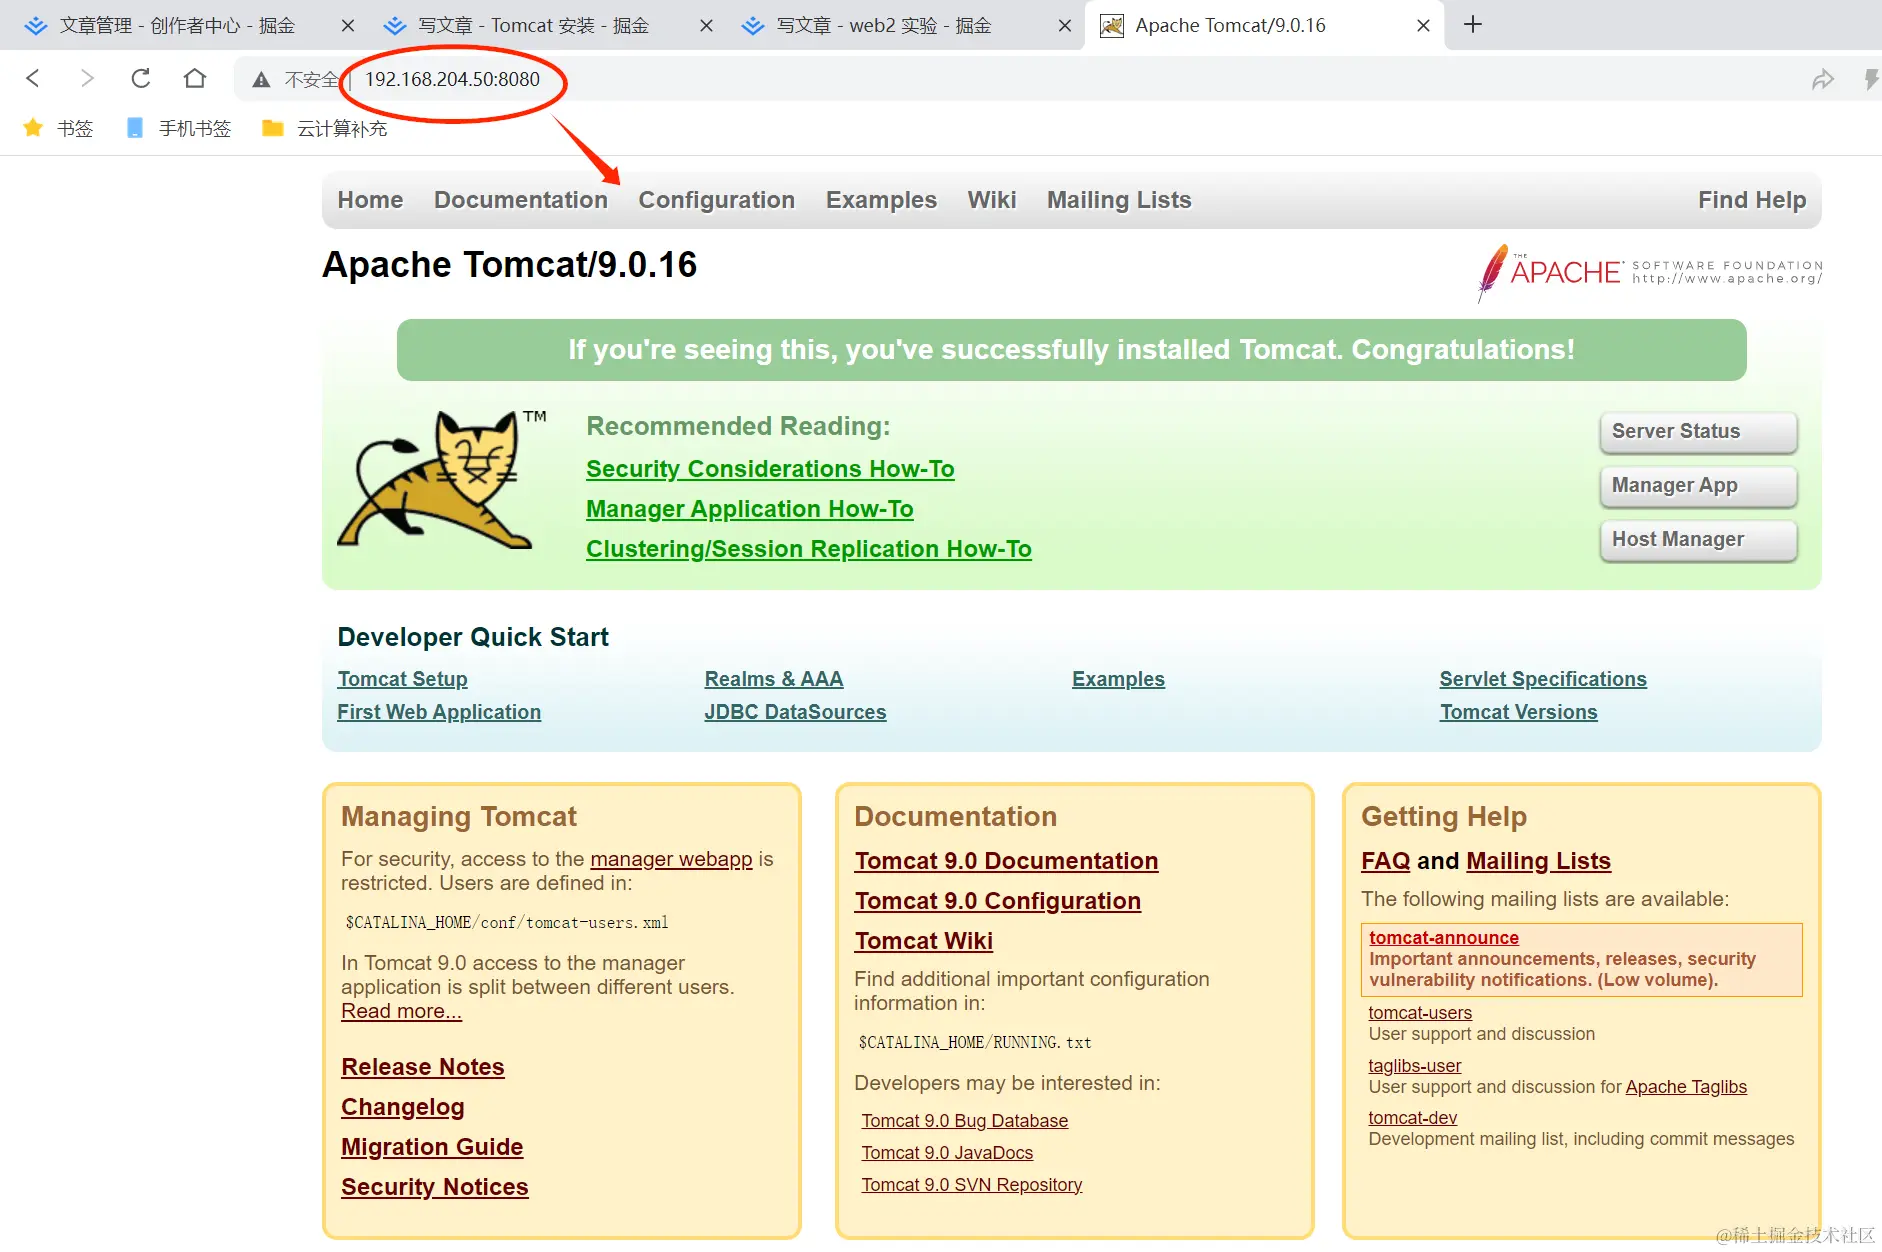Viewport: 1882px width, 1252px height.
Task: Reload the page with the refresh icon
Action: (x=141, y=78)
